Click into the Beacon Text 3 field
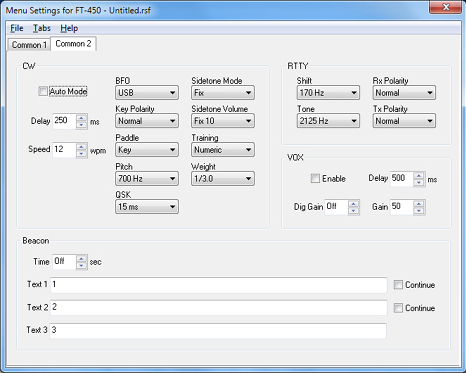 point(218,331)
